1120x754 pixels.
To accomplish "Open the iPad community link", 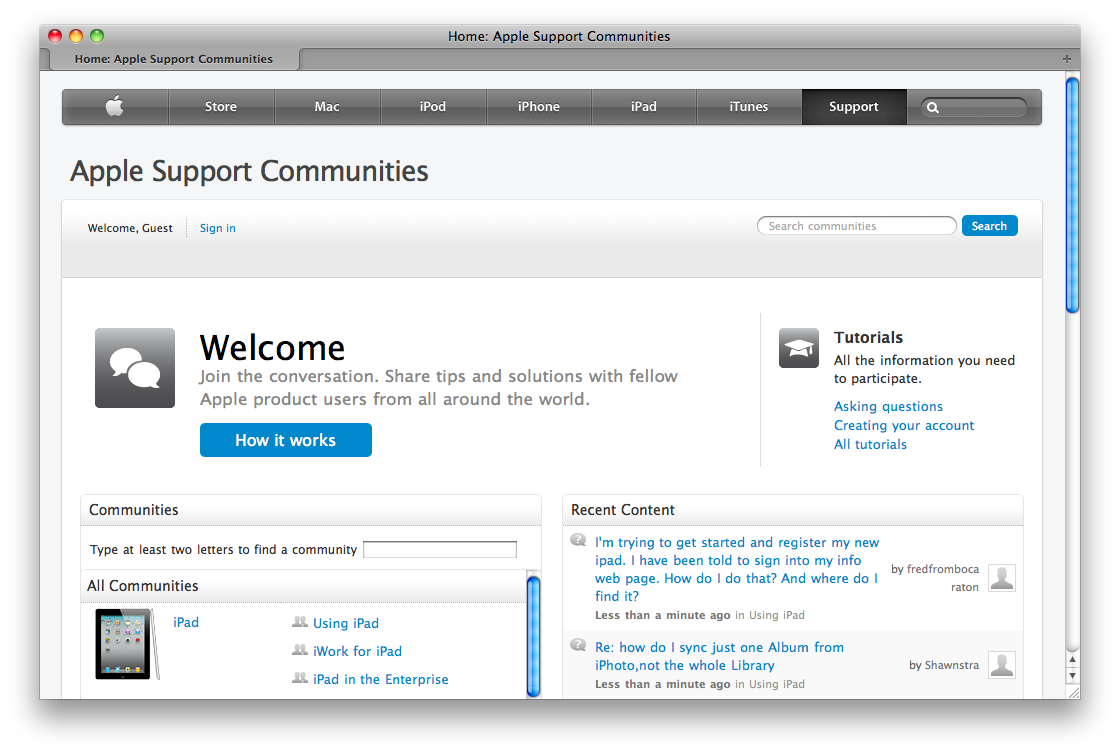I will pyautogui.click(x=186, y=623).
